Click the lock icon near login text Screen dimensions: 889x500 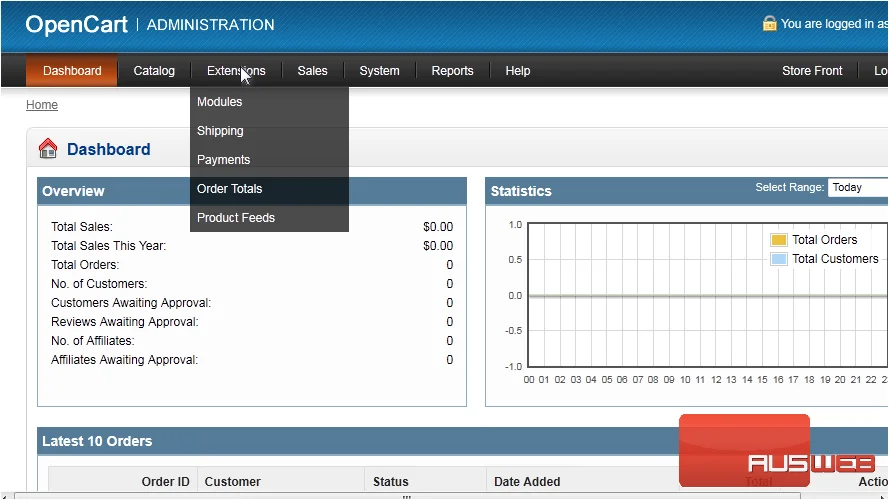coord(769,24)
